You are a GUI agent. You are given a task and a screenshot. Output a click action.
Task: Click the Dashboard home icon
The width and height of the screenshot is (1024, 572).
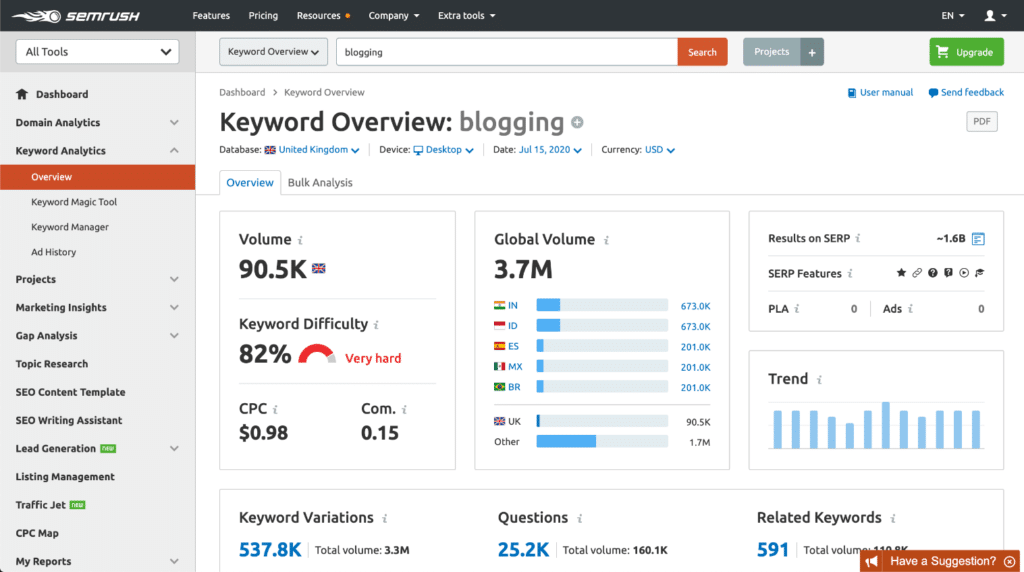point(22,94)
